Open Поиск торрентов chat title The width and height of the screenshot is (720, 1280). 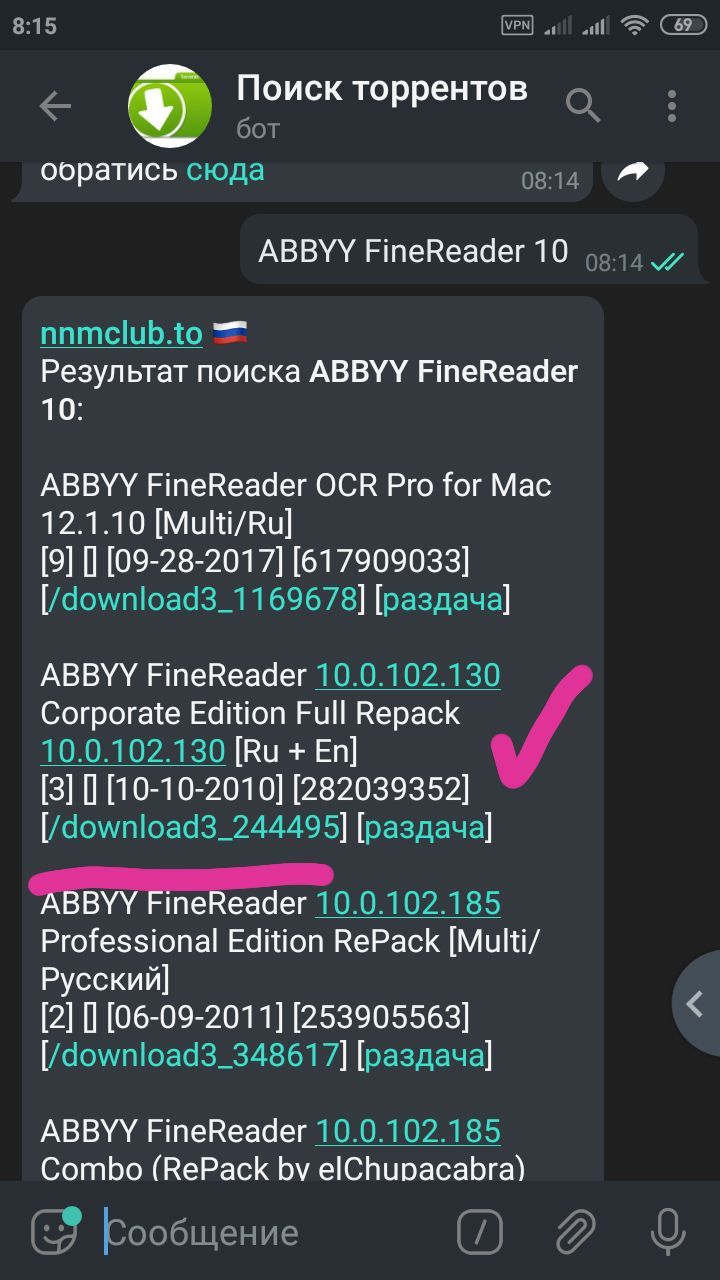[x=382, y=89]
